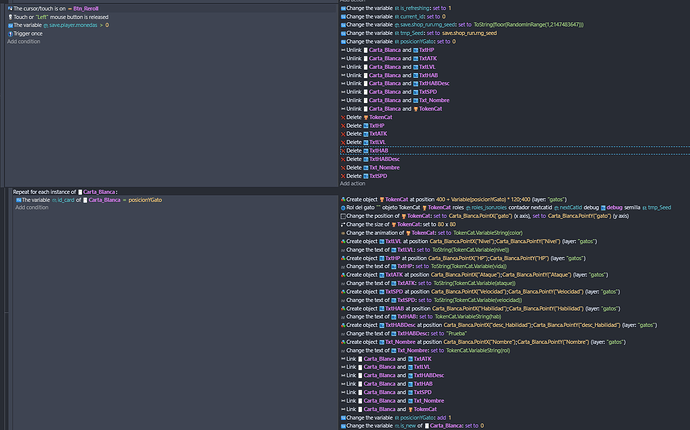Click the unlink icon for Carta_Blanca and TxtHP
The image size is (690, 430).
tap(343, 48)
